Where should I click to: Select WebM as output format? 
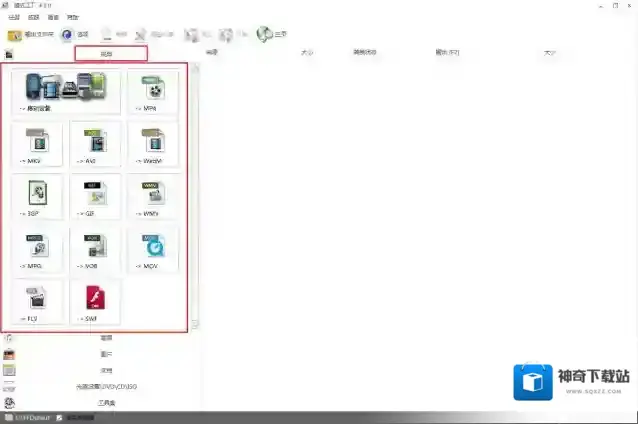[152, 144]
